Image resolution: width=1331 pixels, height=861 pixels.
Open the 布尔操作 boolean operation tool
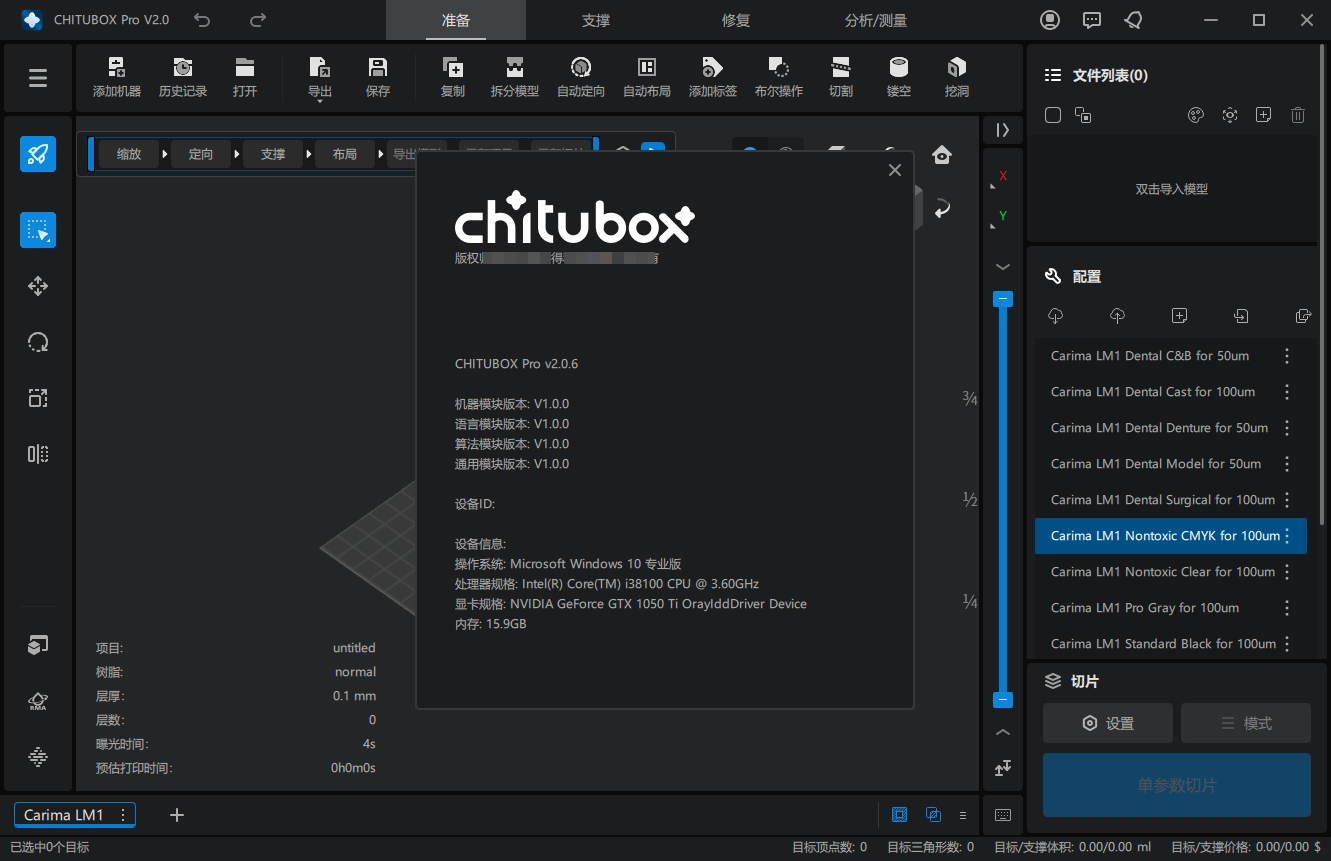point(779,77)
